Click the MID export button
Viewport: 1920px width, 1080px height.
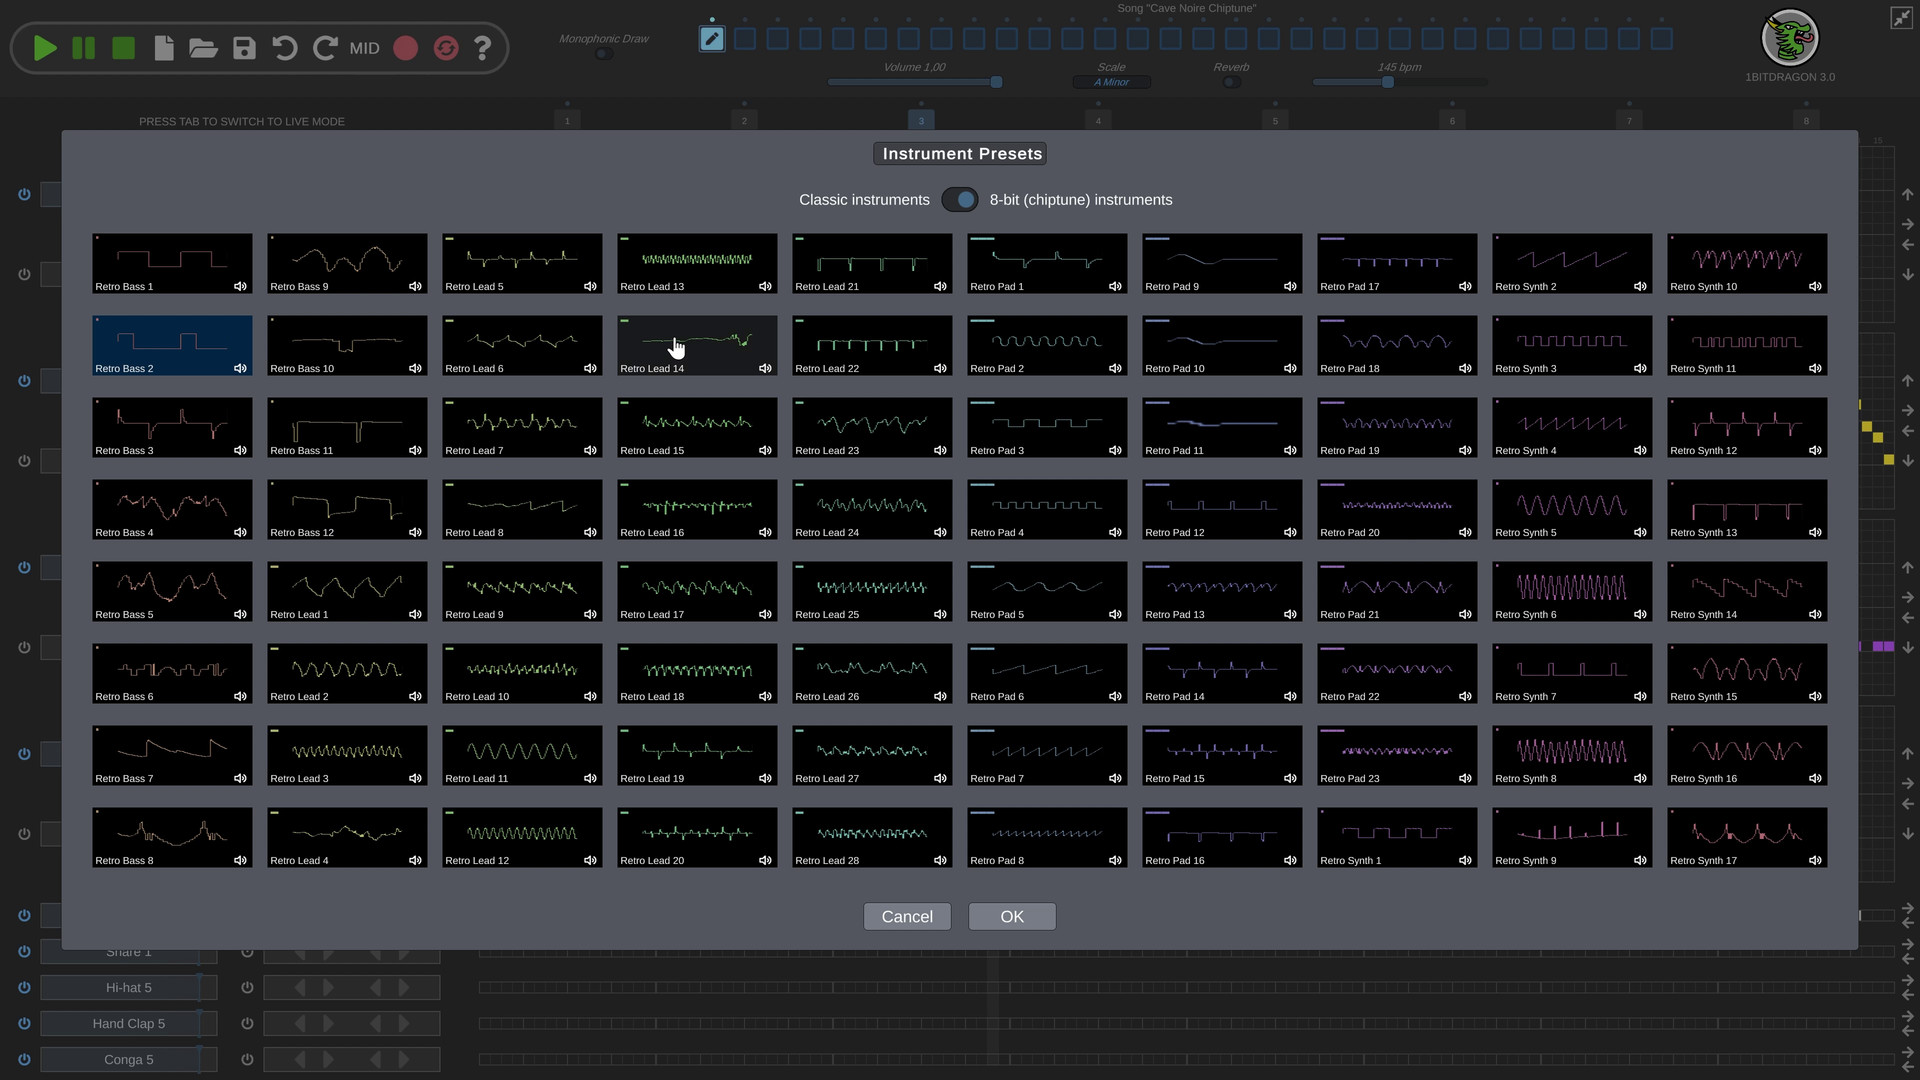tap(364, 48)
